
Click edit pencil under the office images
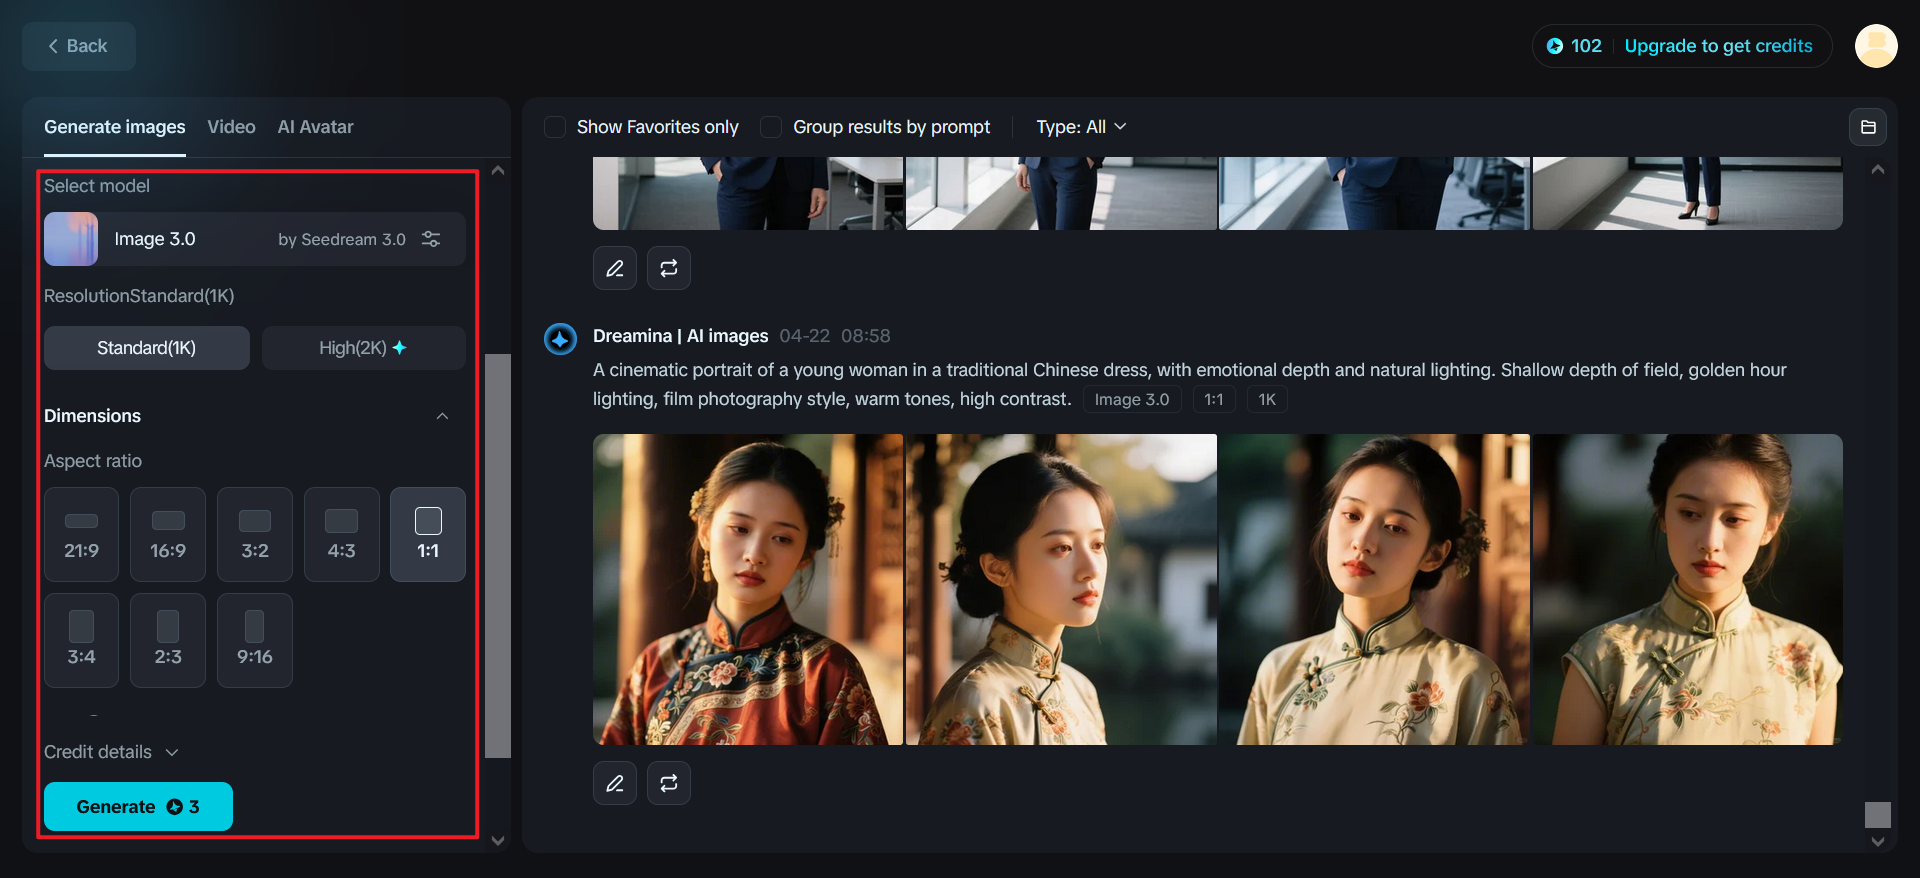point(615,268)
